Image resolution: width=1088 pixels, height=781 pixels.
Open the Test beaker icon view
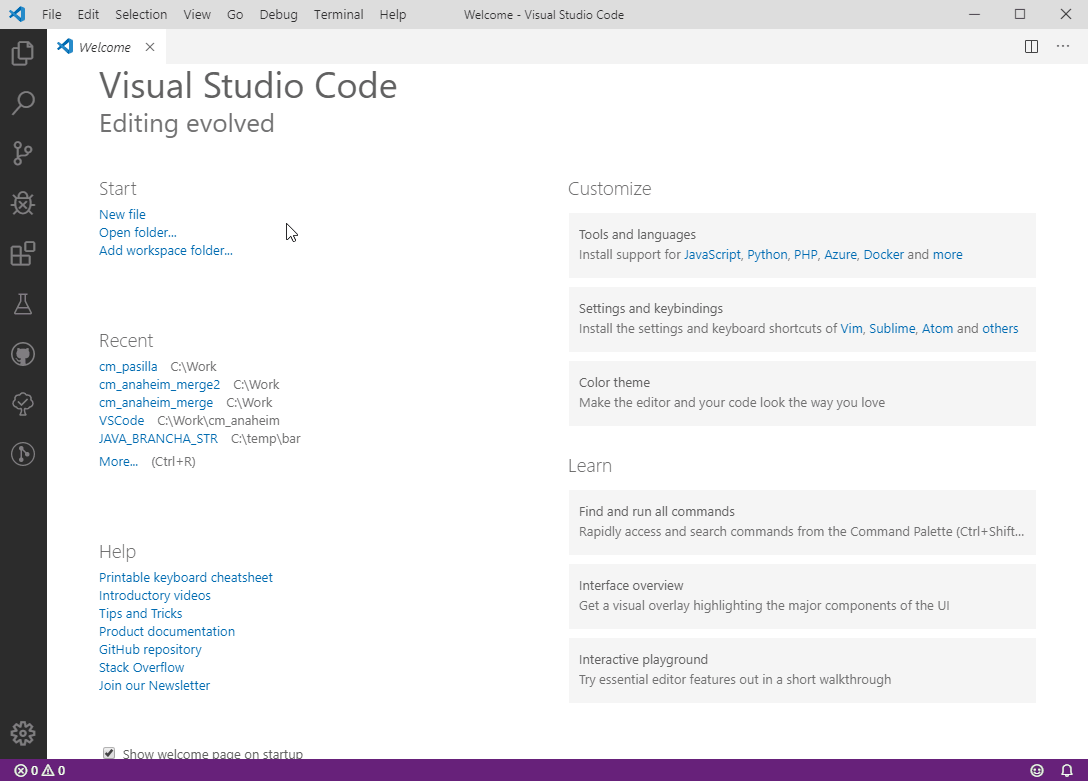[x=23, y=304]
